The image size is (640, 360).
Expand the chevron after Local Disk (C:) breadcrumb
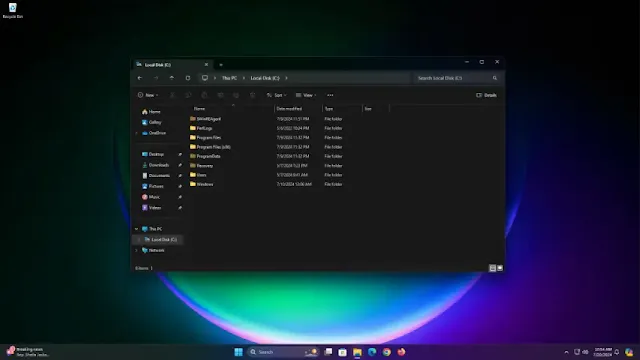pyautogui.click(x=286, y=78)
